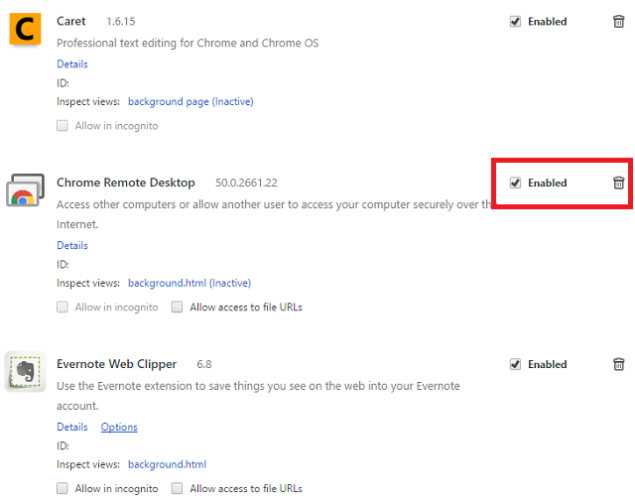
Task: Remove Caret using its trash icon
Action: (x=618, y=21)
